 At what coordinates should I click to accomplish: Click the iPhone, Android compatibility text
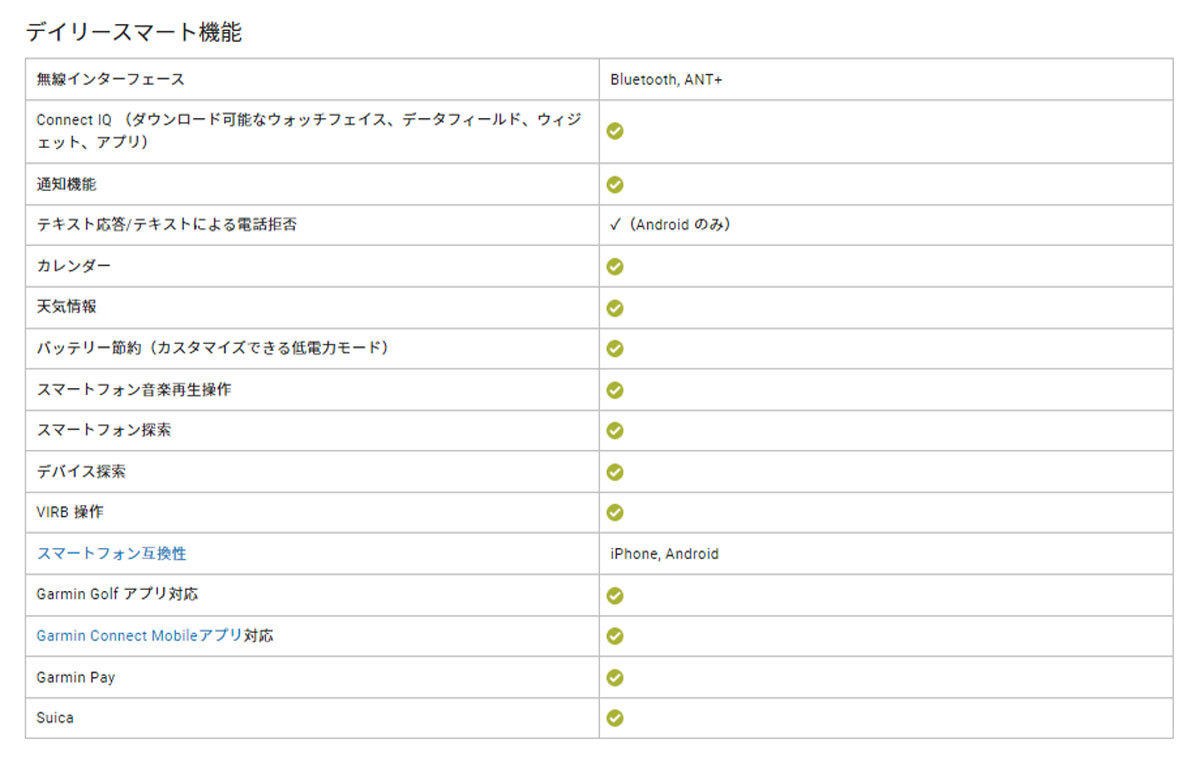[x=664, y=553]
